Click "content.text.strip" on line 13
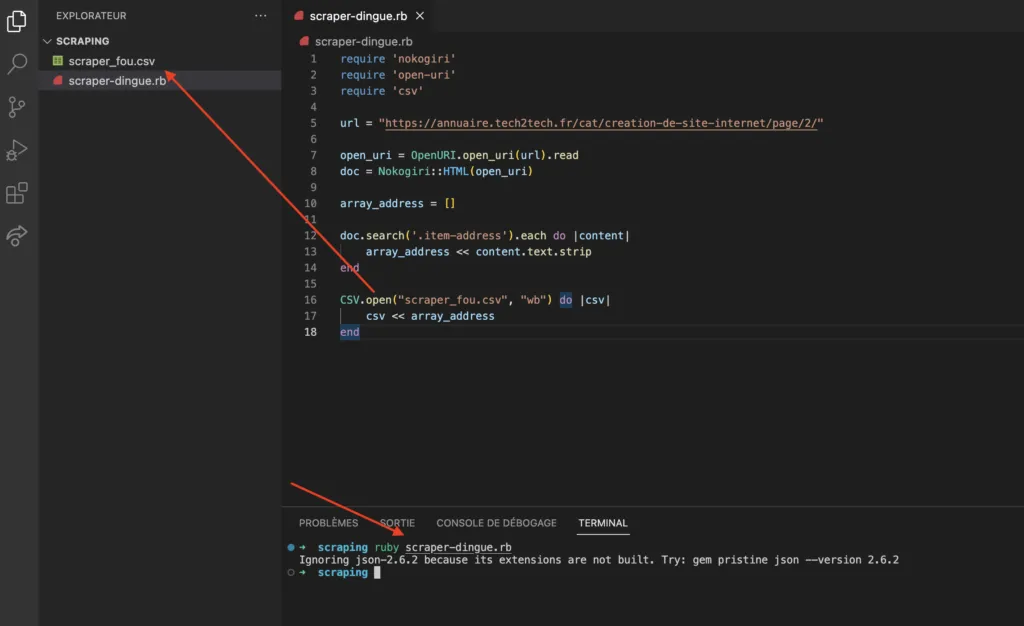 [x=534, y=251]
